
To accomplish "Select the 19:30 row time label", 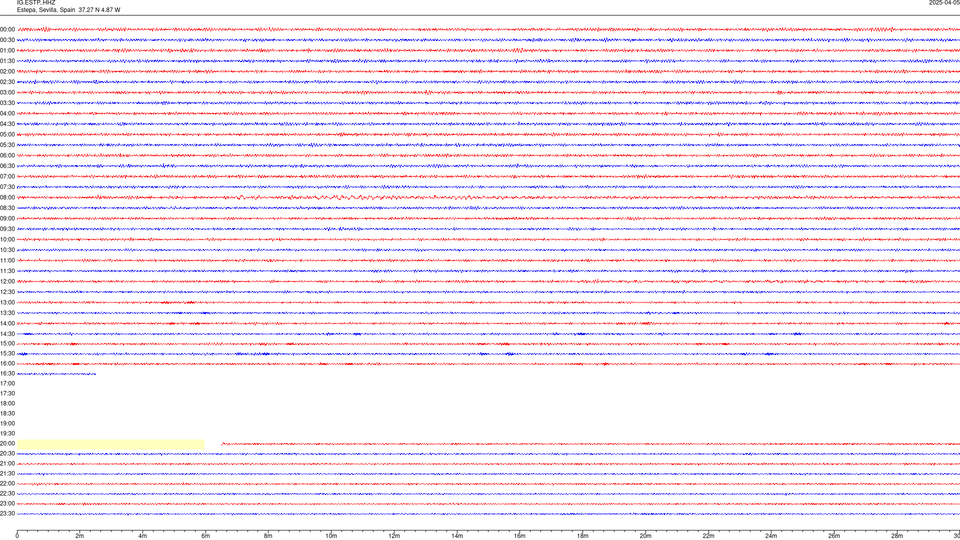I will pos(7,433).
